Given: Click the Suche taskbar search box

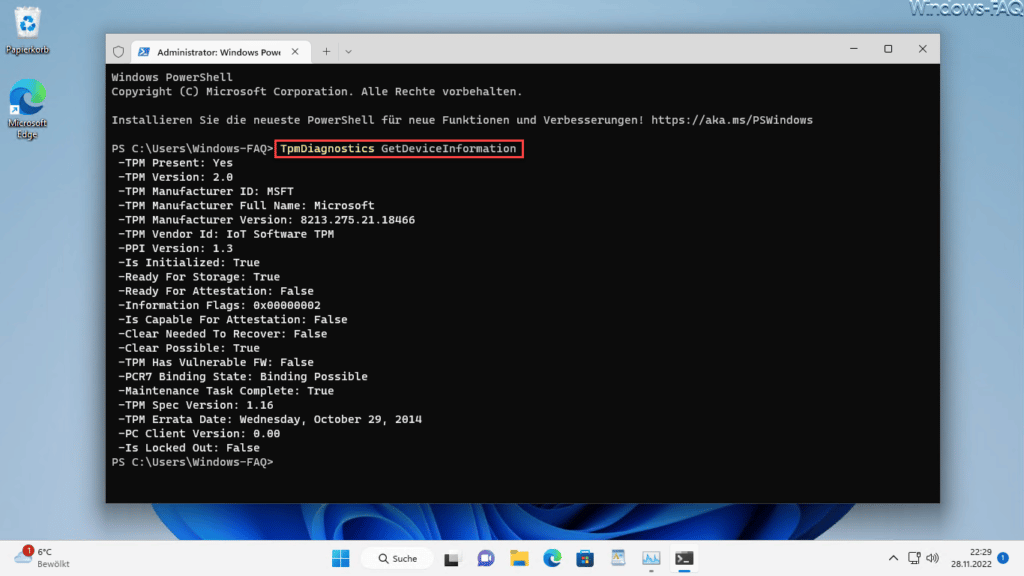Looking at the screenshot, I should point(398,558).
